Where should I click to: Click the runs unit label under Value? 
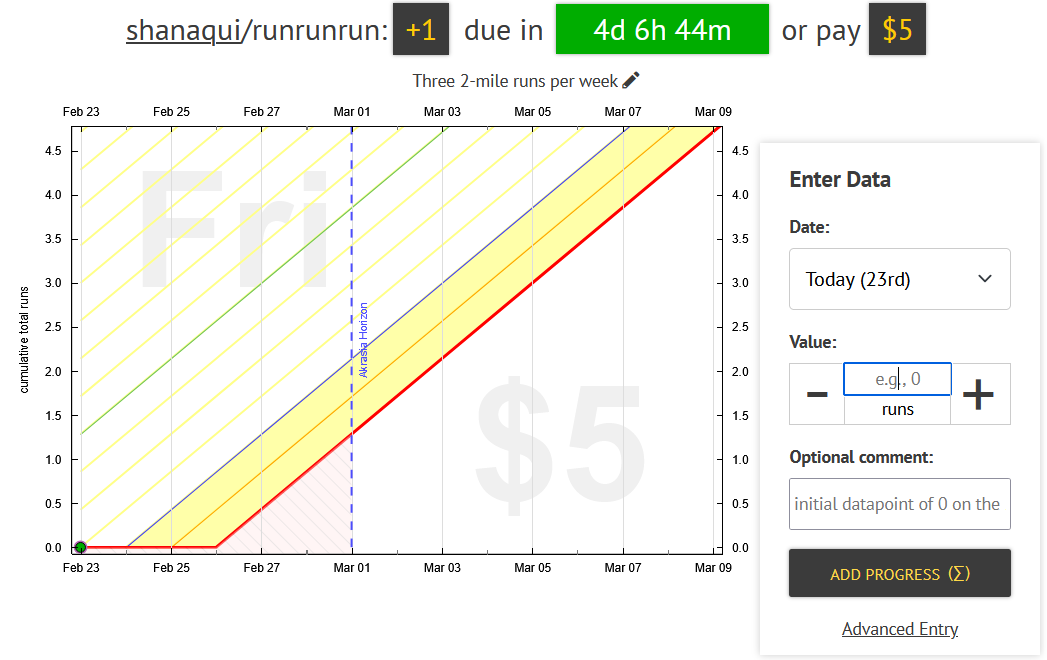click(897, 409)
